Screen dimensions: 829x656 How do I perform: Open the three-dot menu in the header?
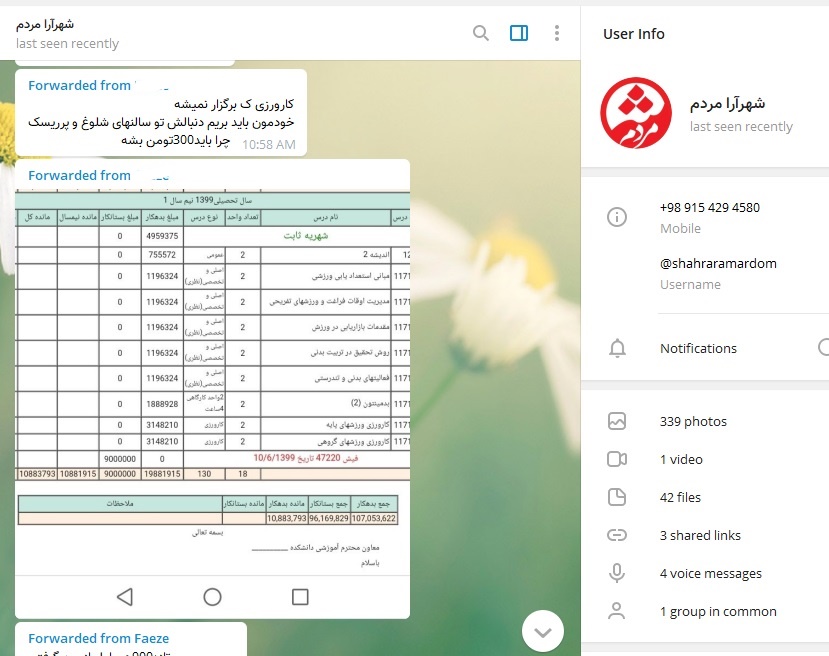(x=556, y=33)
